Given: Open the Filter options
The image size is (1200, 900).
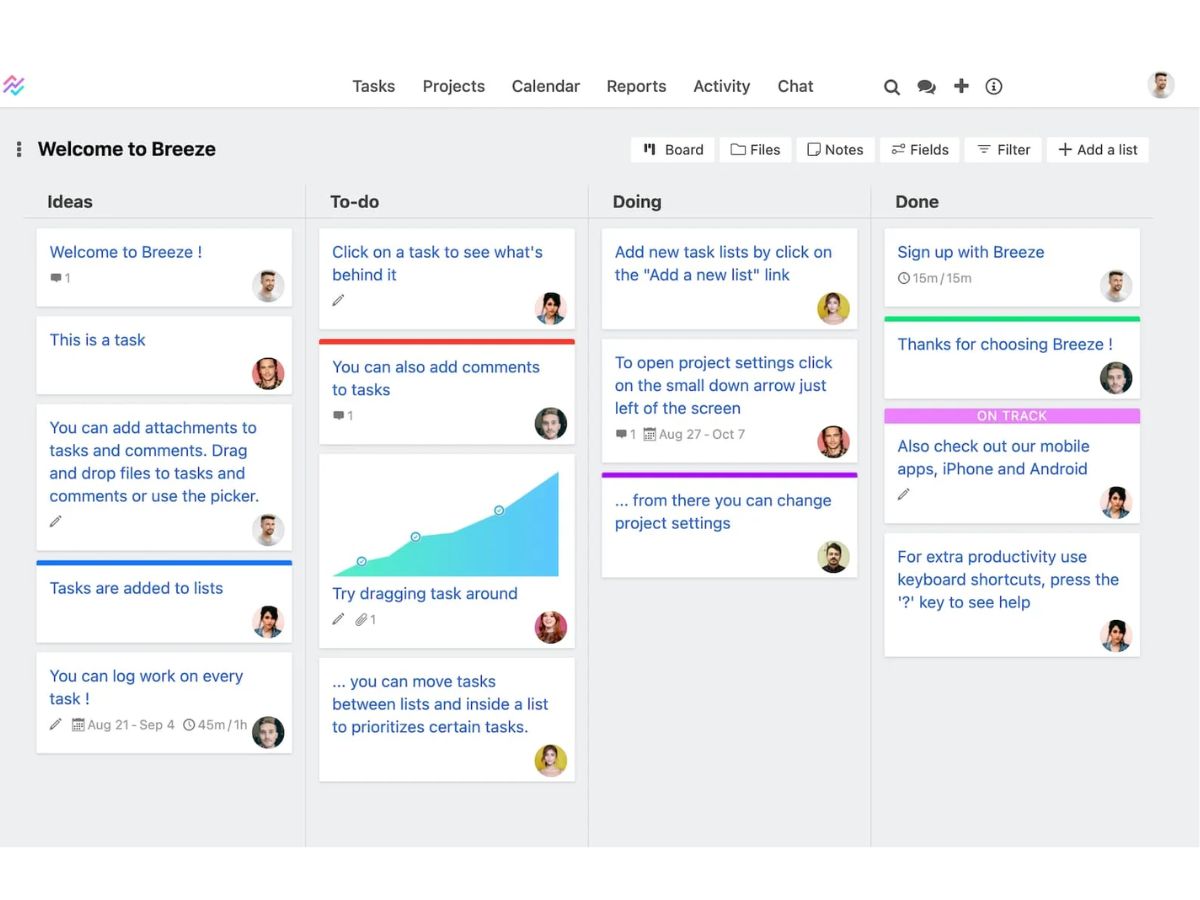Looking at the screenshot, I should click(1003, 150).
